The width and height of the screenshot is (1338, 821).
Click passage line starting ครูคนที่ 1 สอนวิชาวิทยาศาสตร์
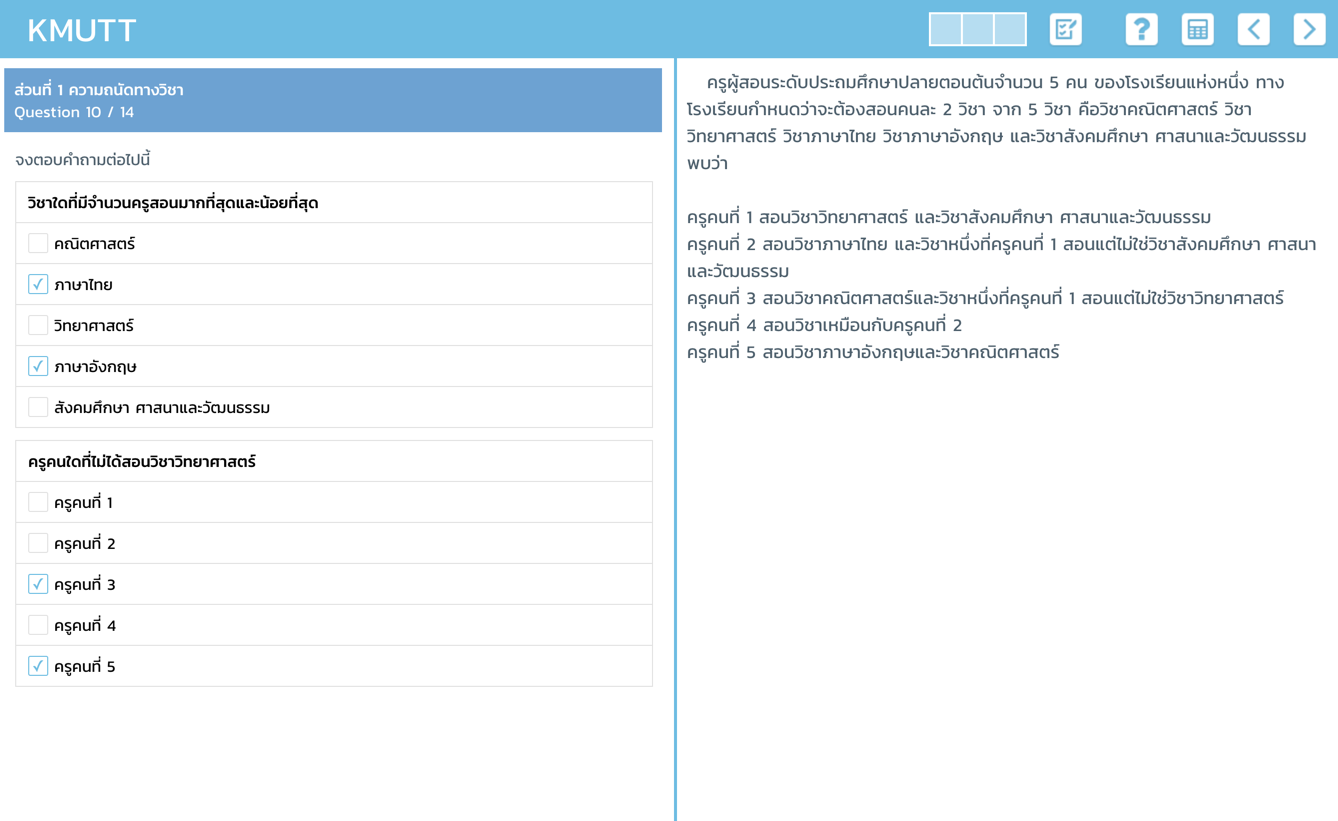[x=949, y=217]
